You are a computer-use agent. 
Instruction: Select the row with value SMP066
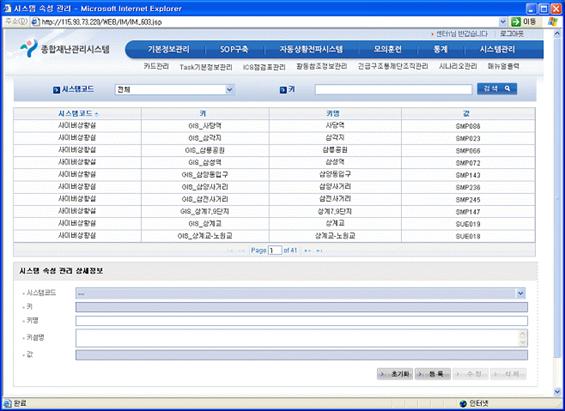pos(275,150)
